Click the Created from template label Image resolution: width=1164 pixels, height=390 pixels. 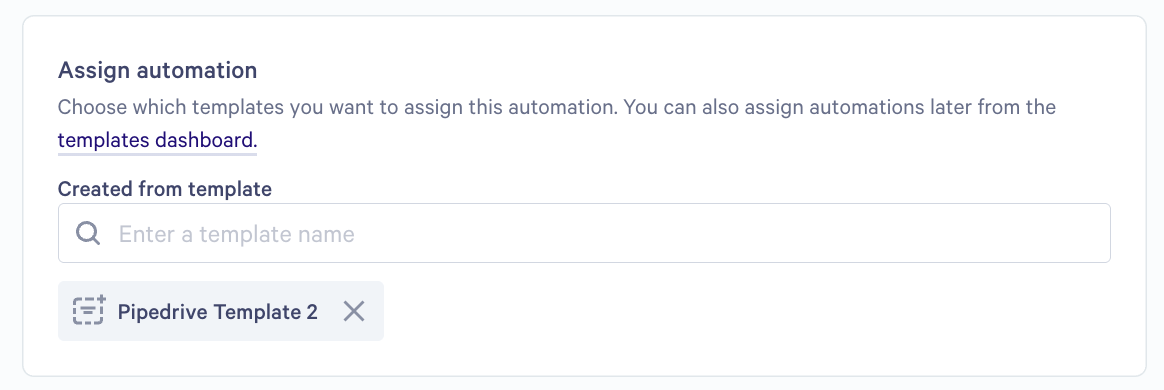click(x=165, y=189)
